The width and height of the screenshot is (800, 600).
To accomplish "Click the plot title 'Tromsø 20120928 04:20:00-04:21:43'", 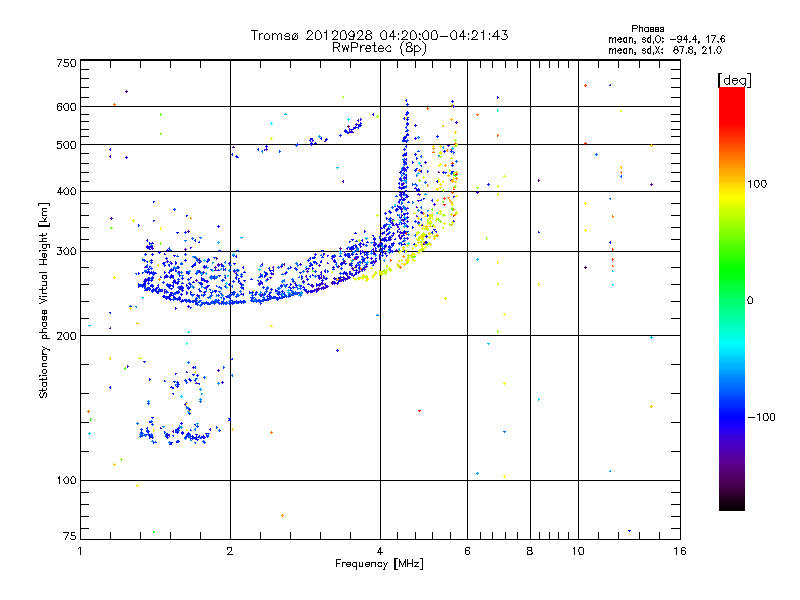I will [380, 35].
